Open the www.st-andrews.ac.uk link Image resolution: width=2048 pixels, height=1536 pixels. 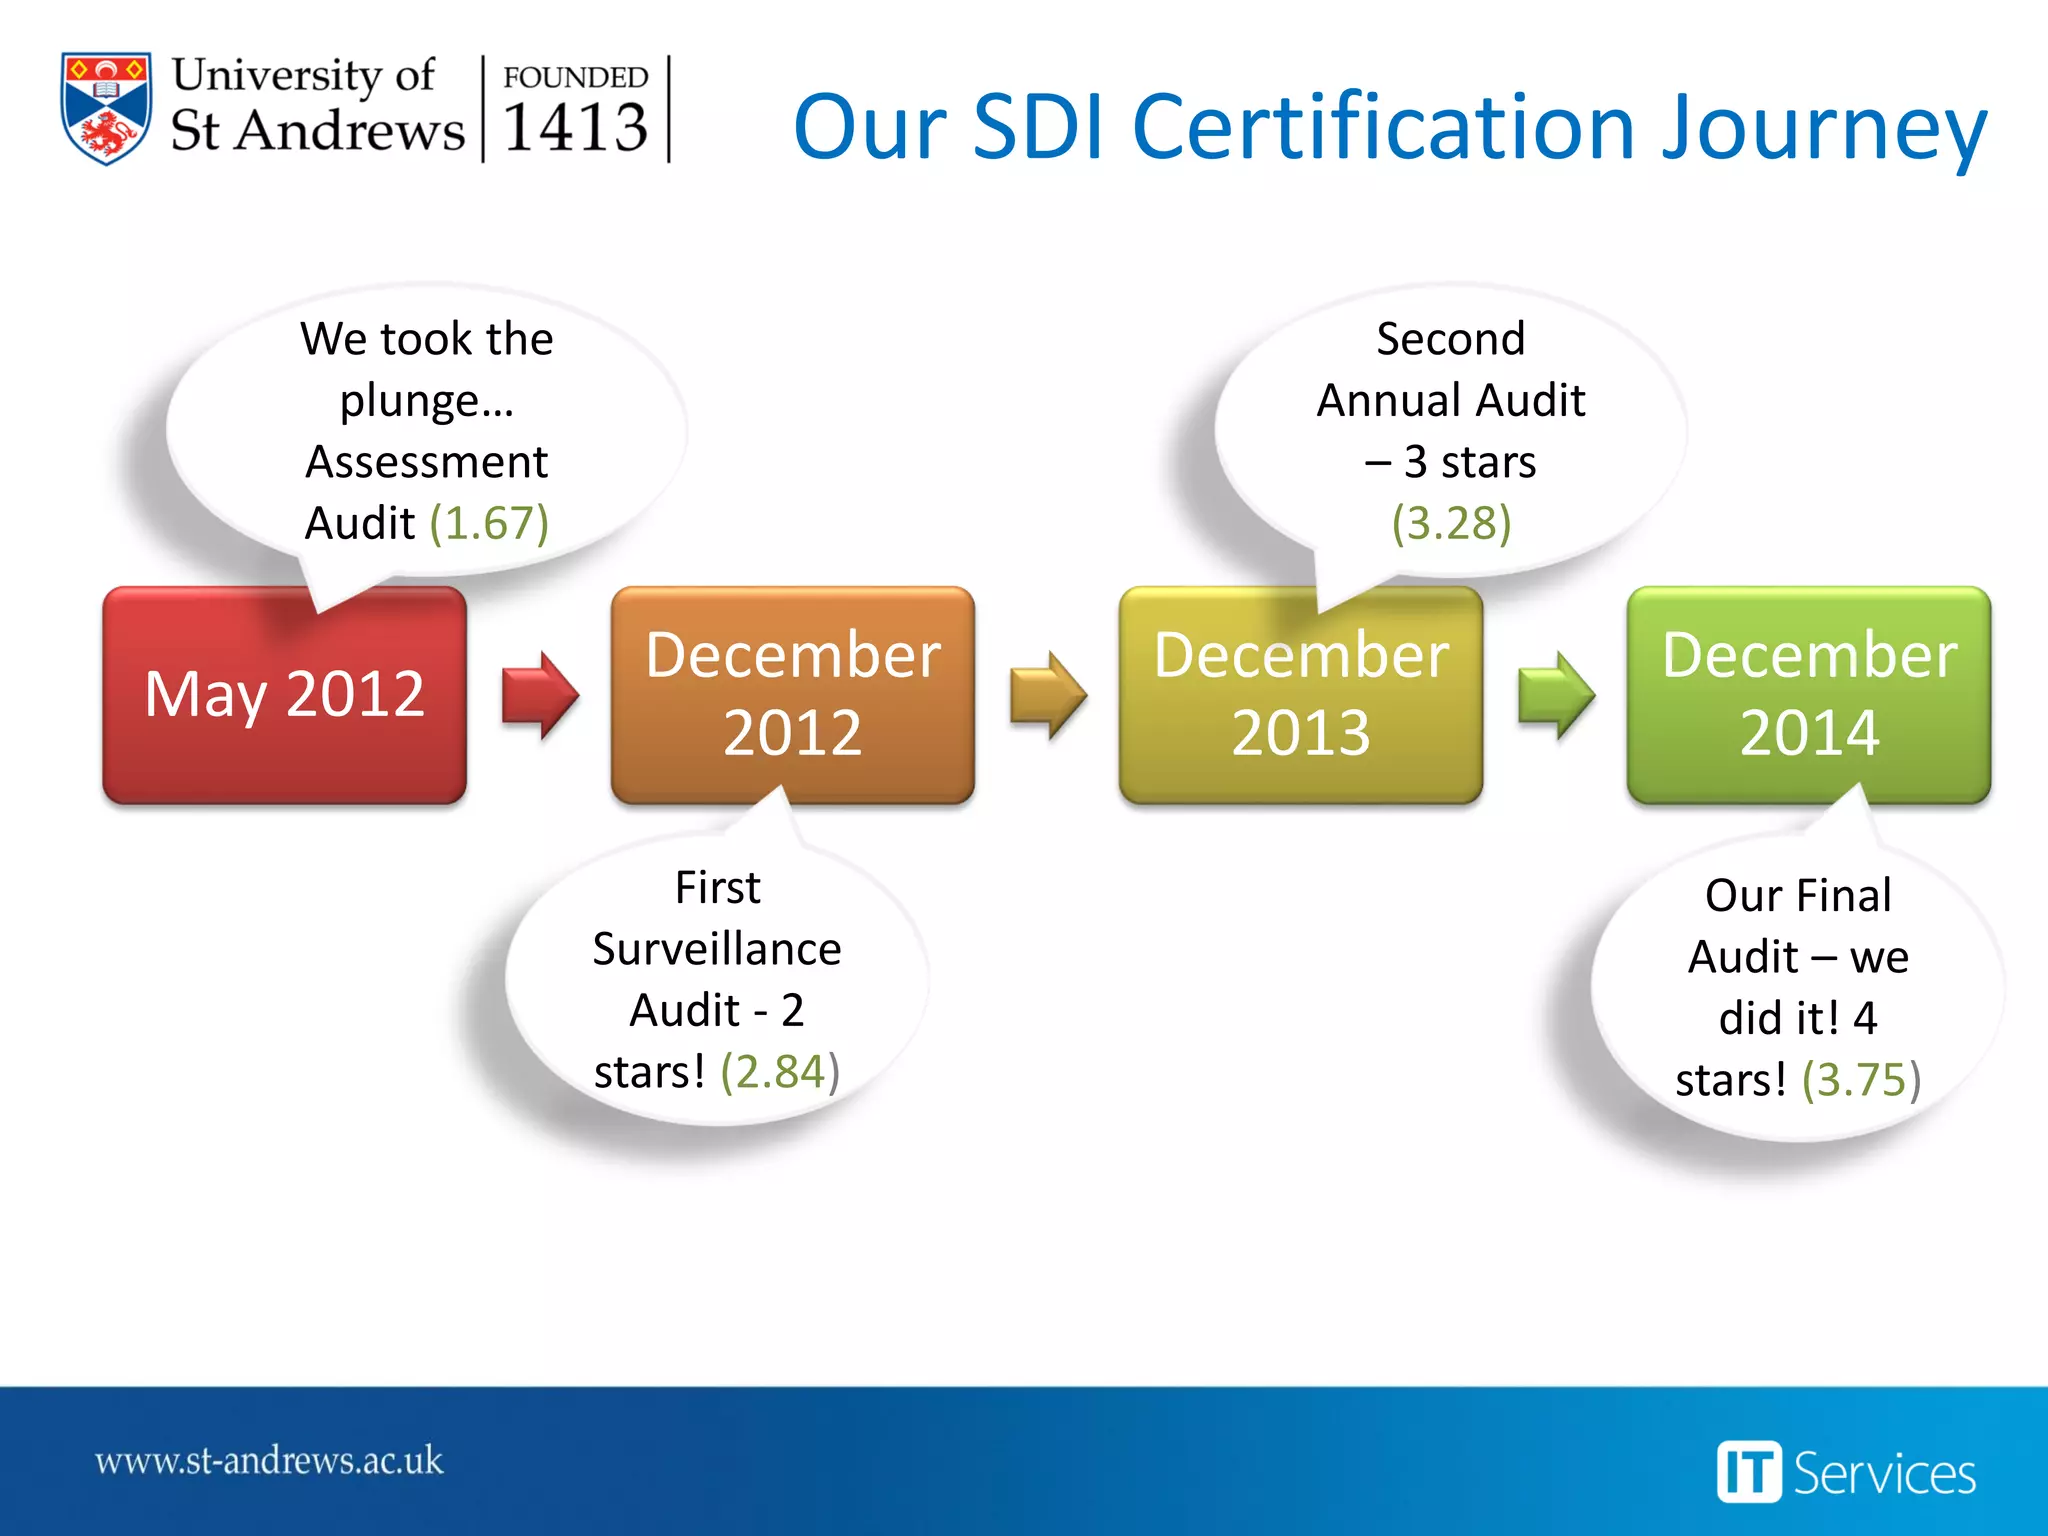tap(268, 1461)
